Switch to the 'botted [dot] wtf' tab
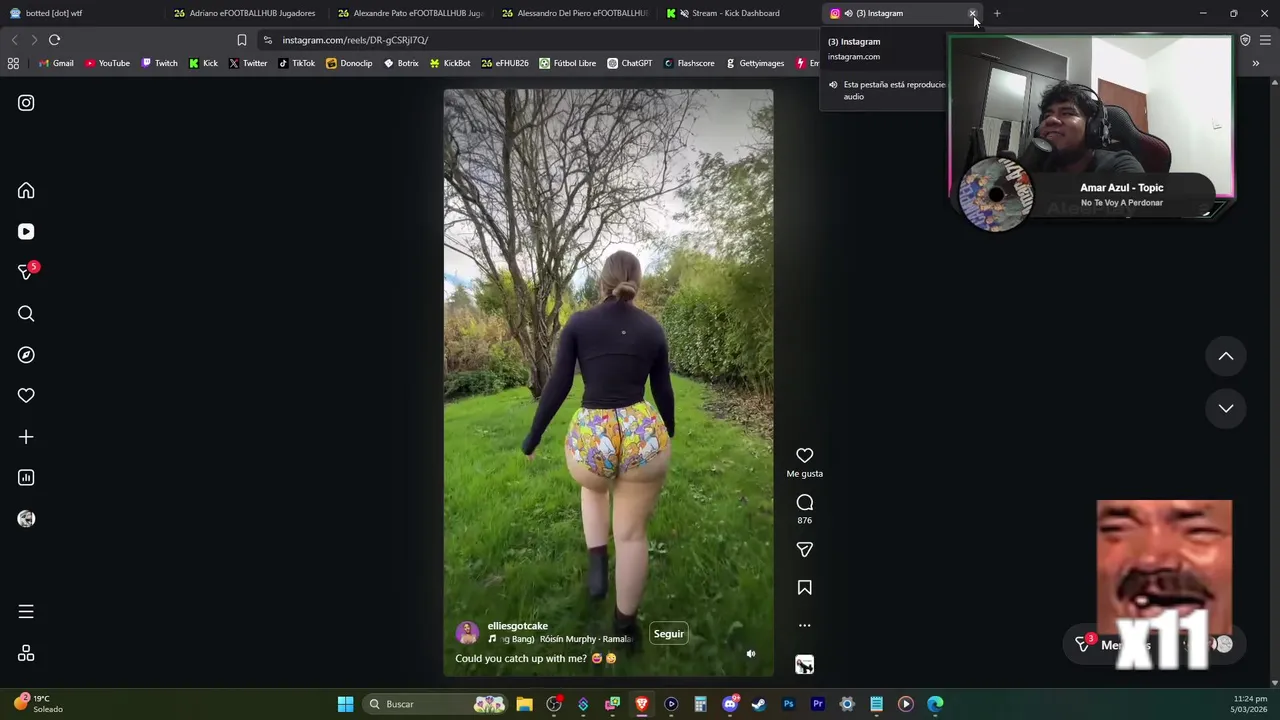Screen dimensions: 1280x720 pyautogui.click(x=80, y=13)
